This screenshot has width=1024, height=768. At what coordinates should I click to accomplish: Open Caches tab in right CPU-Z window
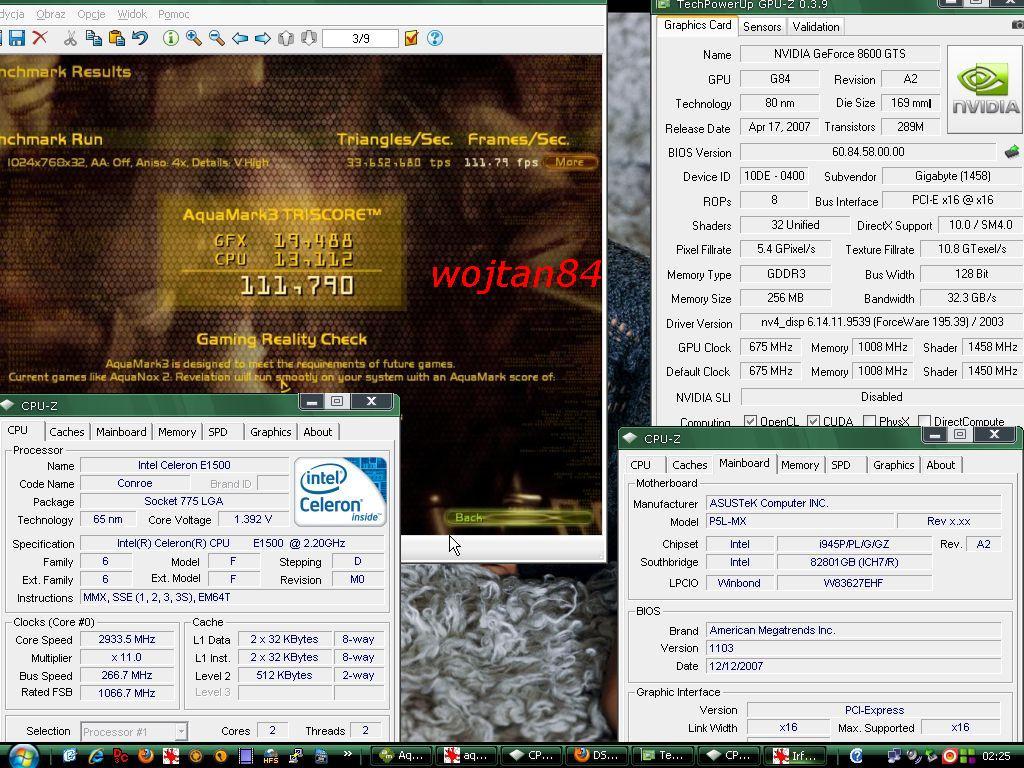coord(690,464)
